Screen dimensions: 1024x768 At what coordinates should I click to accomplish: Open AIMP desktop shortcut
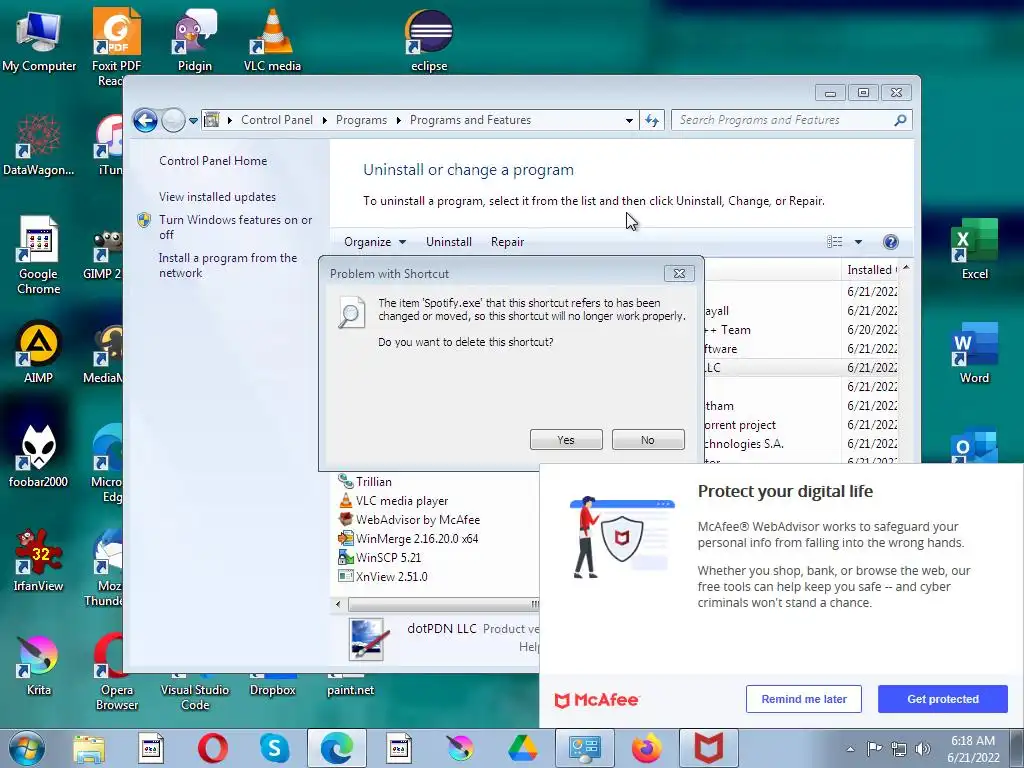(39, 353)
